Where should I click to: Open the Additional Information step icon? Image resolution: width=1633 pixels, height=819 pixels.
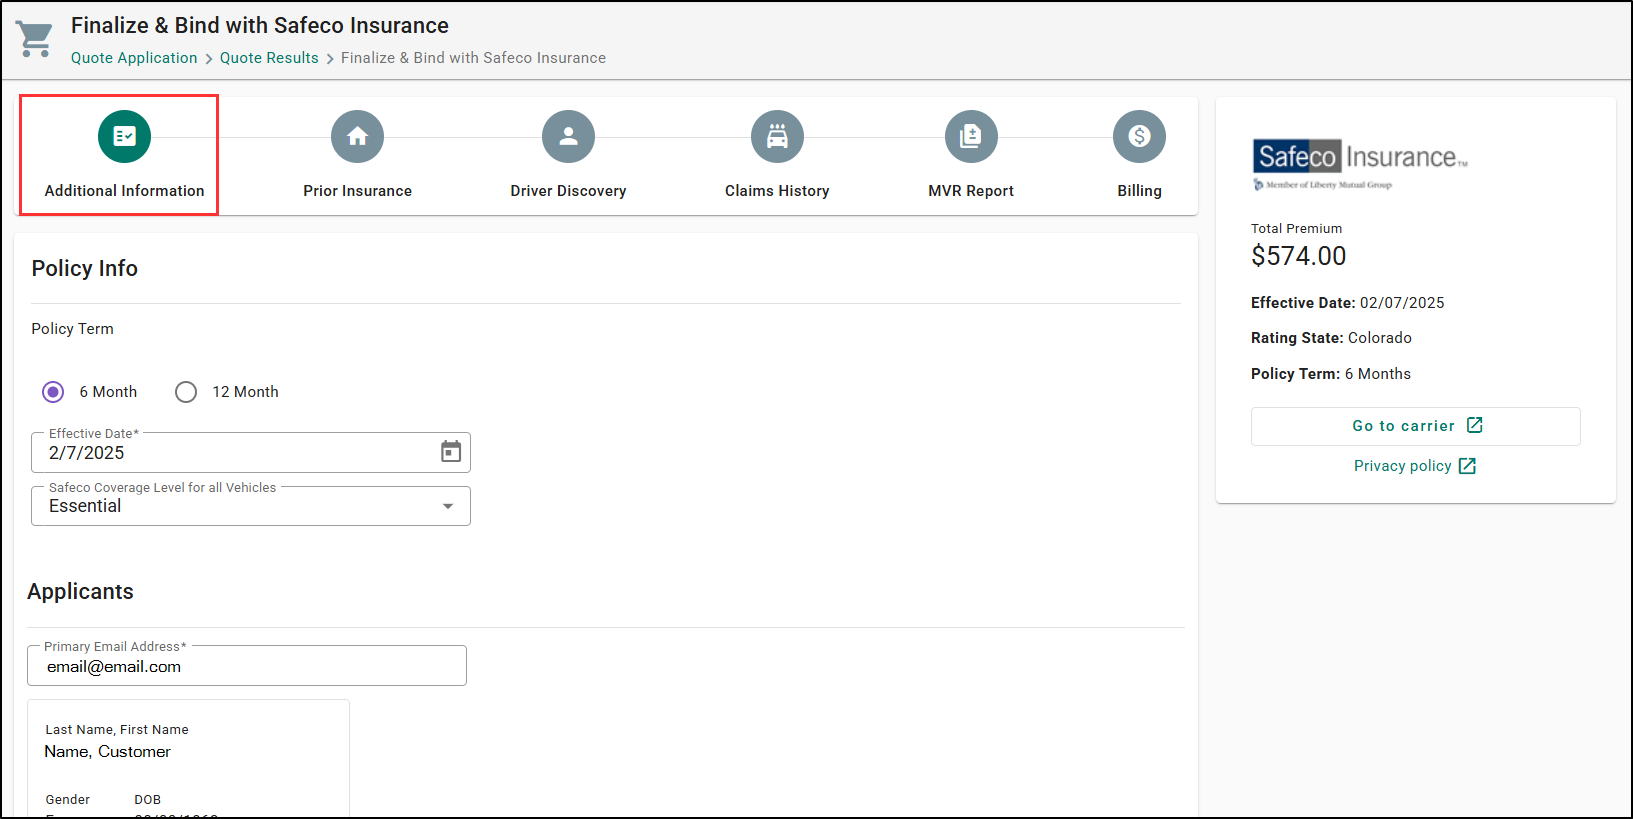click(124, 136)
